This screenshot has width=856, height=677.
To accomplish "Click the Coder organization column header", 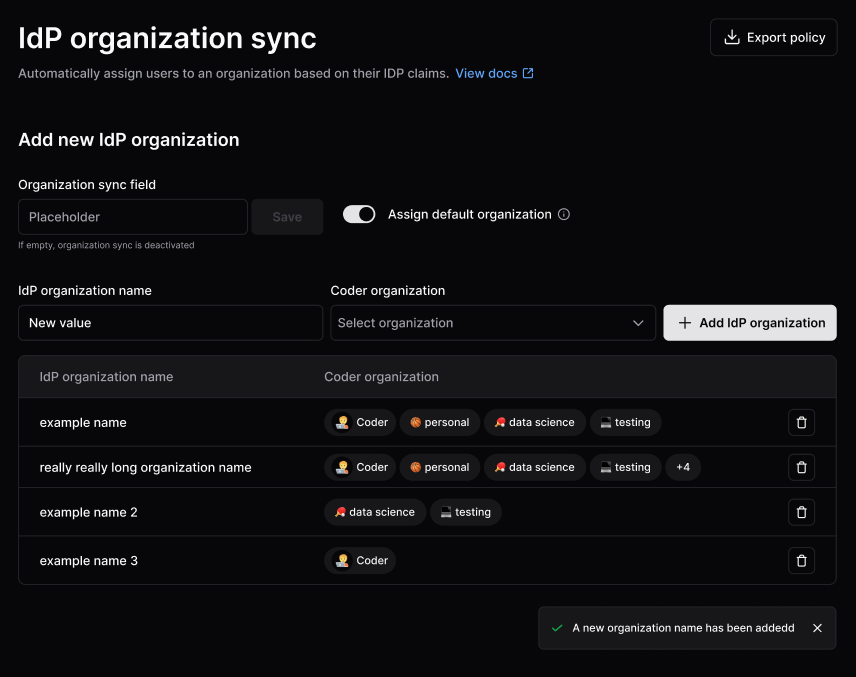I will [381, 377].
